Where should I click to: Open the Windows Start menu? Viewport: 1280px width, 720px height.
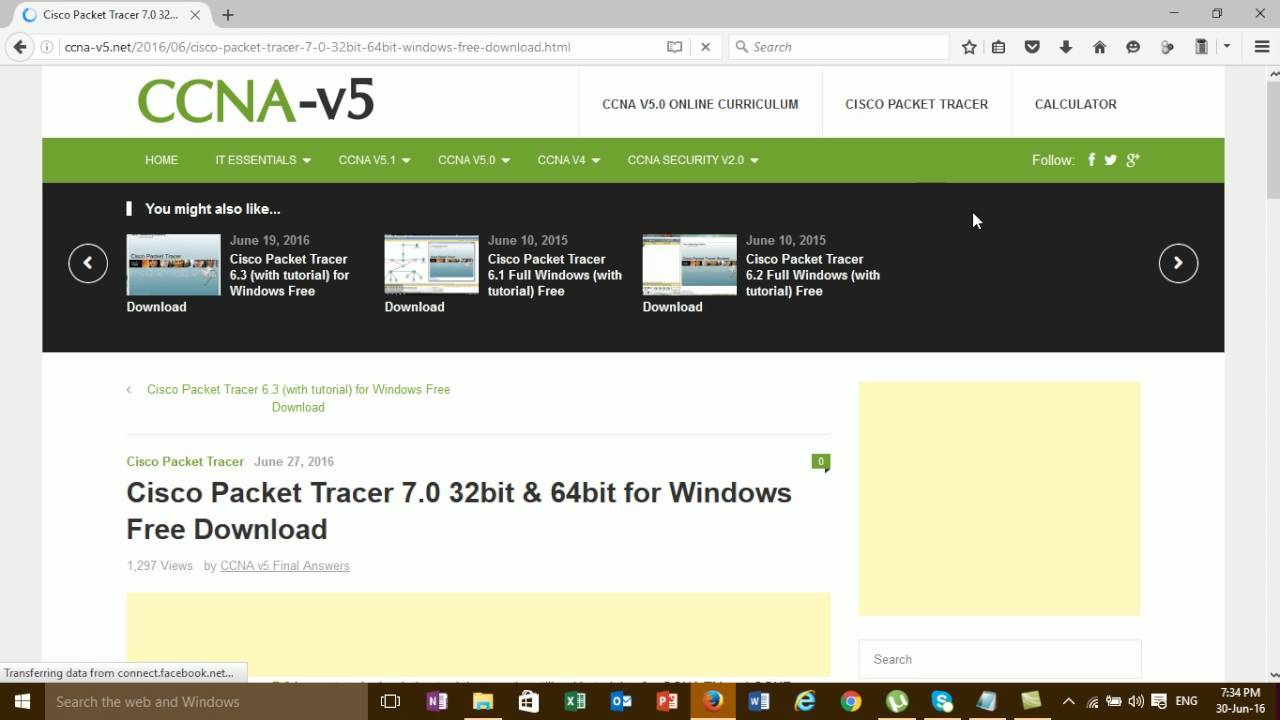(x=22, y=701)
